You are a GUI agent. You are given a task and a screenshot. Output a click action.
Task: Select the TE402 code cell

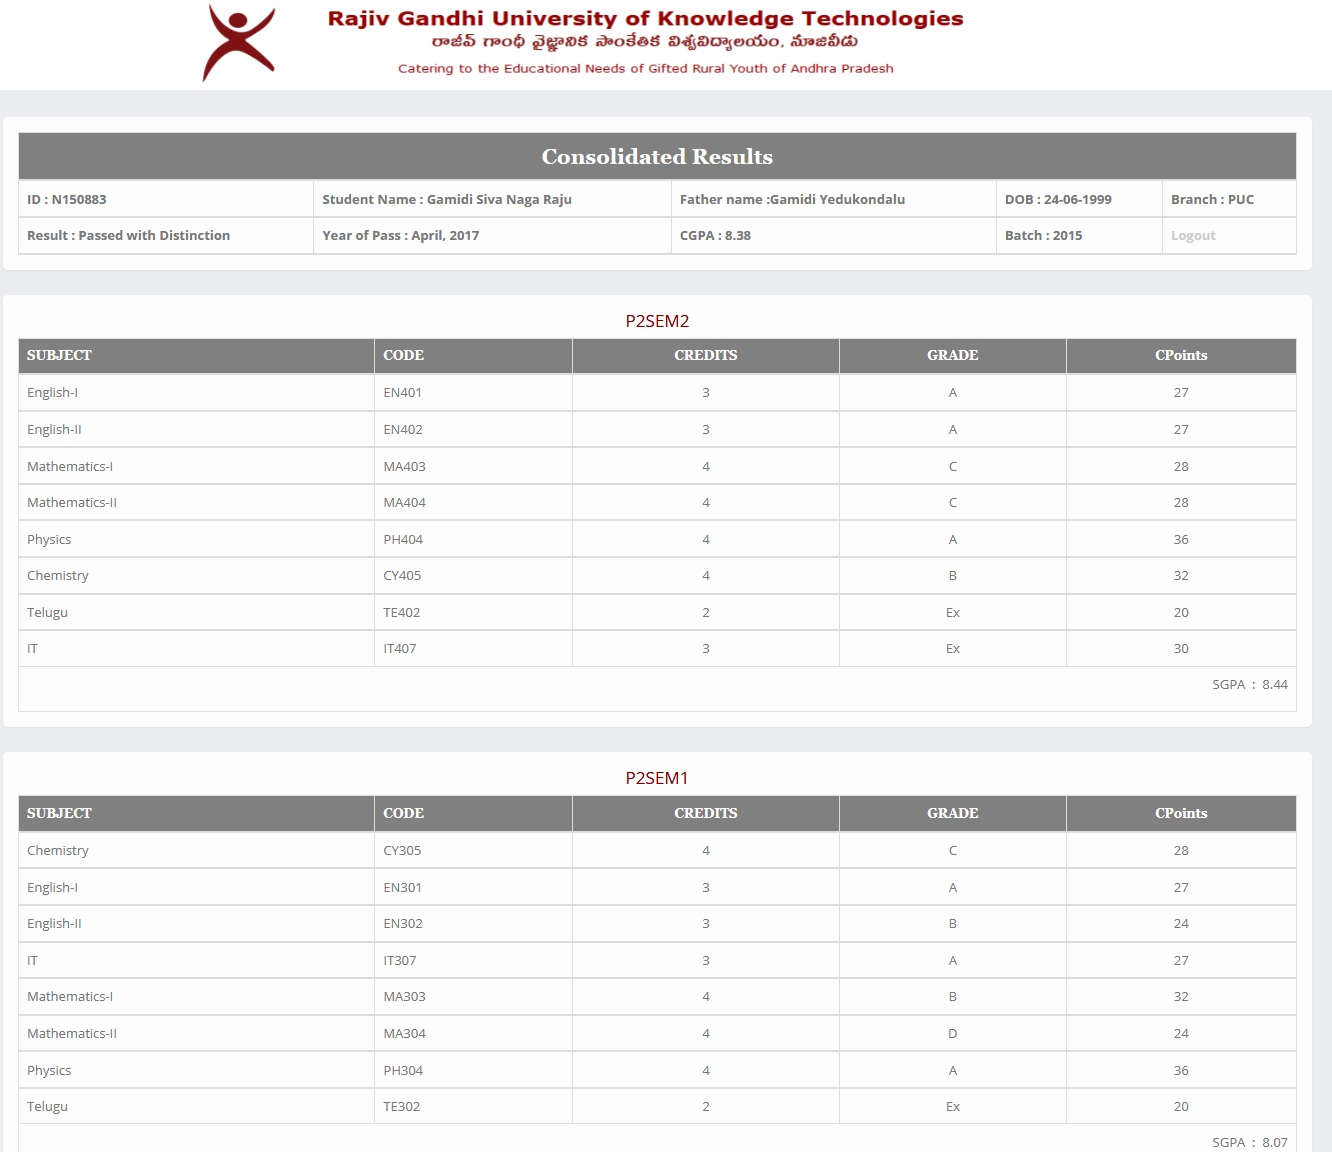[473, 613]
